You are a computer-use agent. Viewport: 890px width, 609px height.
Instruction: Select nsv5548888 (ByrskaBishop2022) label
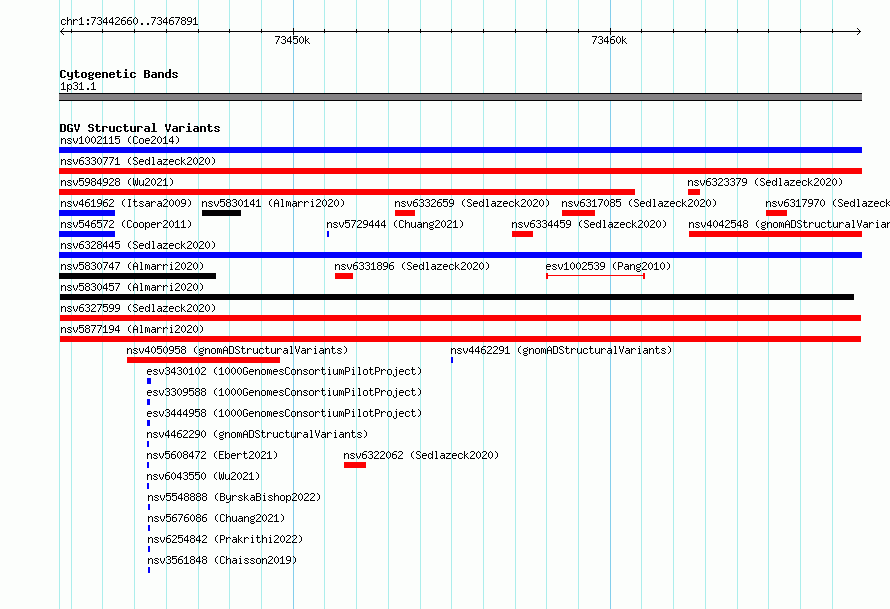(234, 497)
